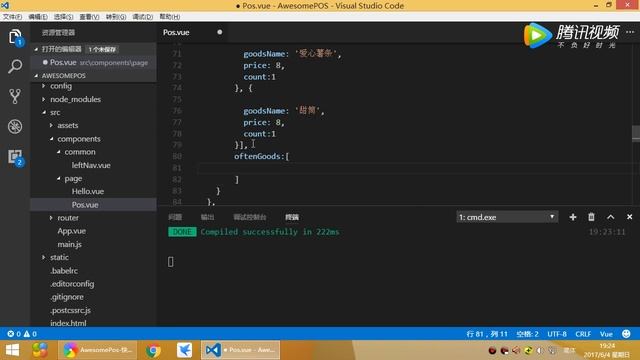
Task: Open Chrome from the taskbar
Action: pyautogui.click(x=153, y=350)
